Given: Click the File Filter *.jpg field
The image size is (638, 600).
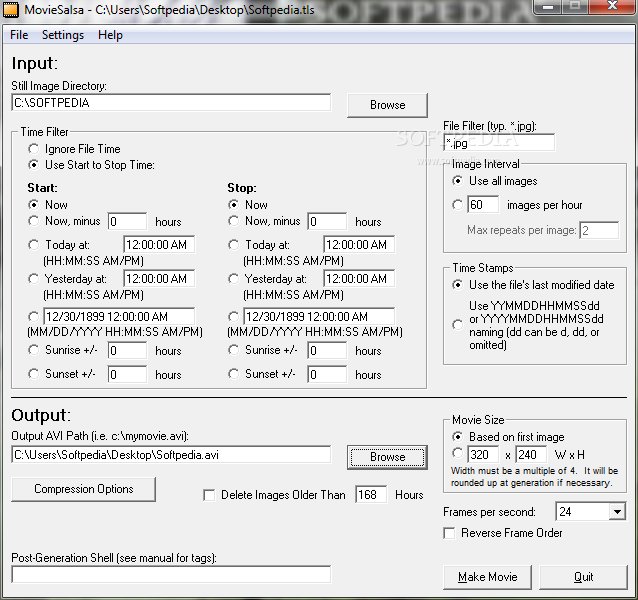Looking at the screenshot, I should click(499, 143).
